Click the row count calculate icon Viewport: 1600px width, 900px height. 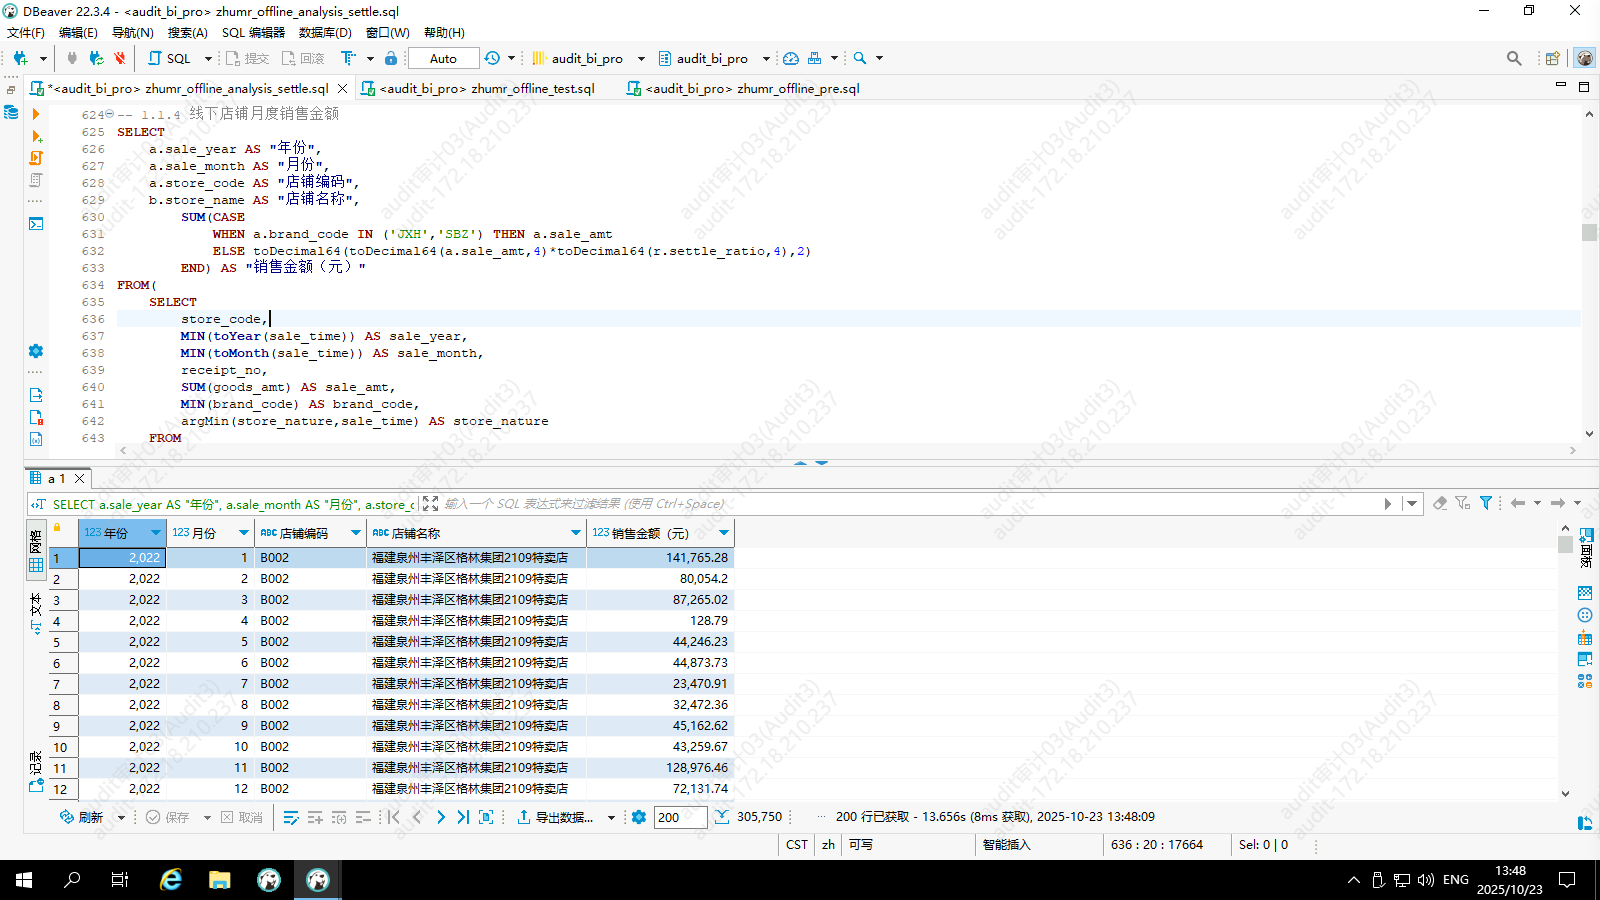click(722, 817)
